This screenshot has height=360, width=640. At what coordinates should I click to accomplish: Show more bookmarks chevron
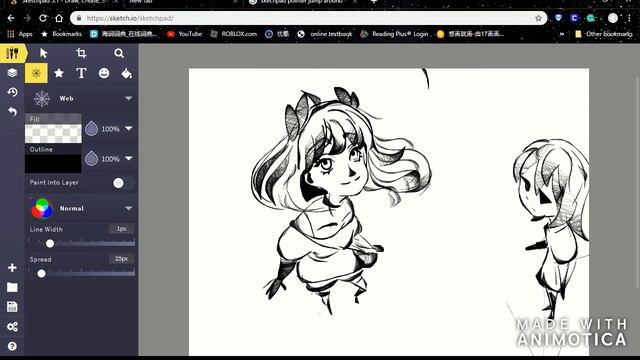coord(562,34)
